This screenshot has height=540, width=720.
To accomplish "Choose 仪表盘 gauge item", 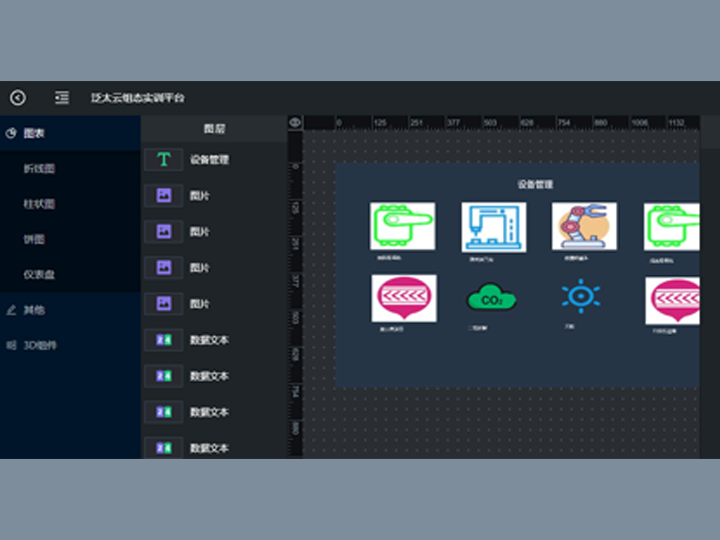I will coord(40,274).
